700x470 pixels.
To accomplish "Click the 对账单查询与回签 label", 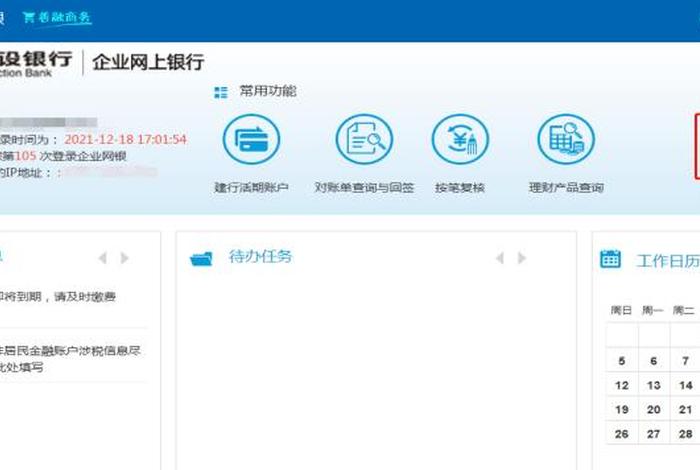I will click(x=364, y=187).
